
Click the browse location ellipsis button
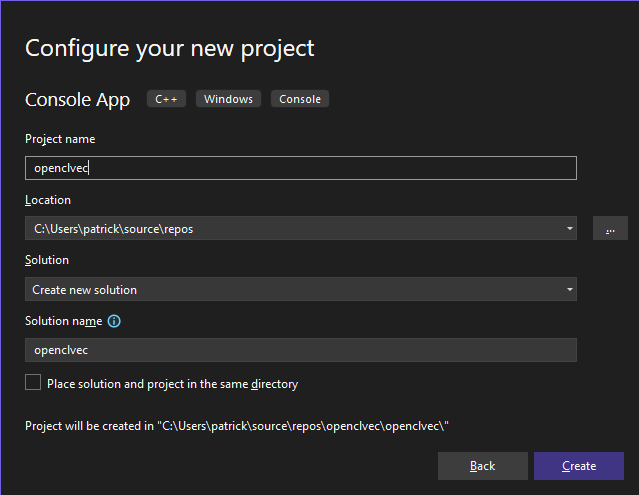(x=610, y=228)
